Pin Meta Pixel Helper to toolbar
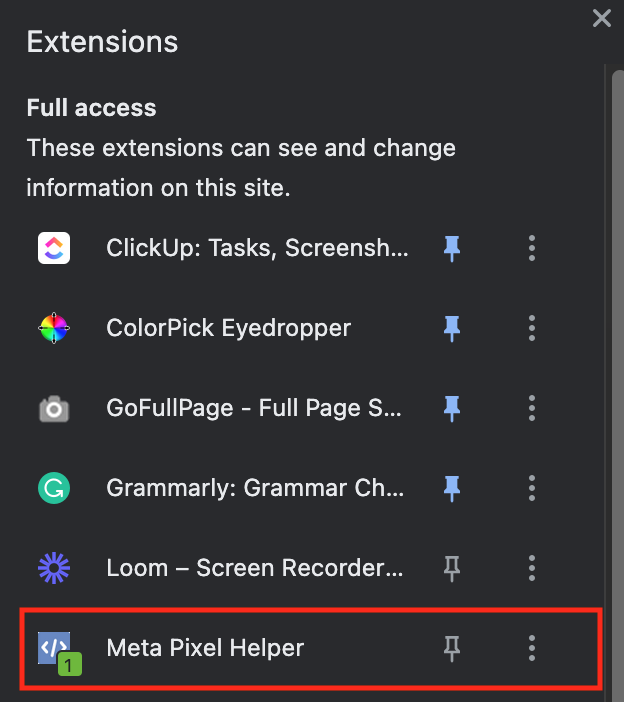Viewport: 624px width, 702px height. pyautogui.click(x=452, y=648)
